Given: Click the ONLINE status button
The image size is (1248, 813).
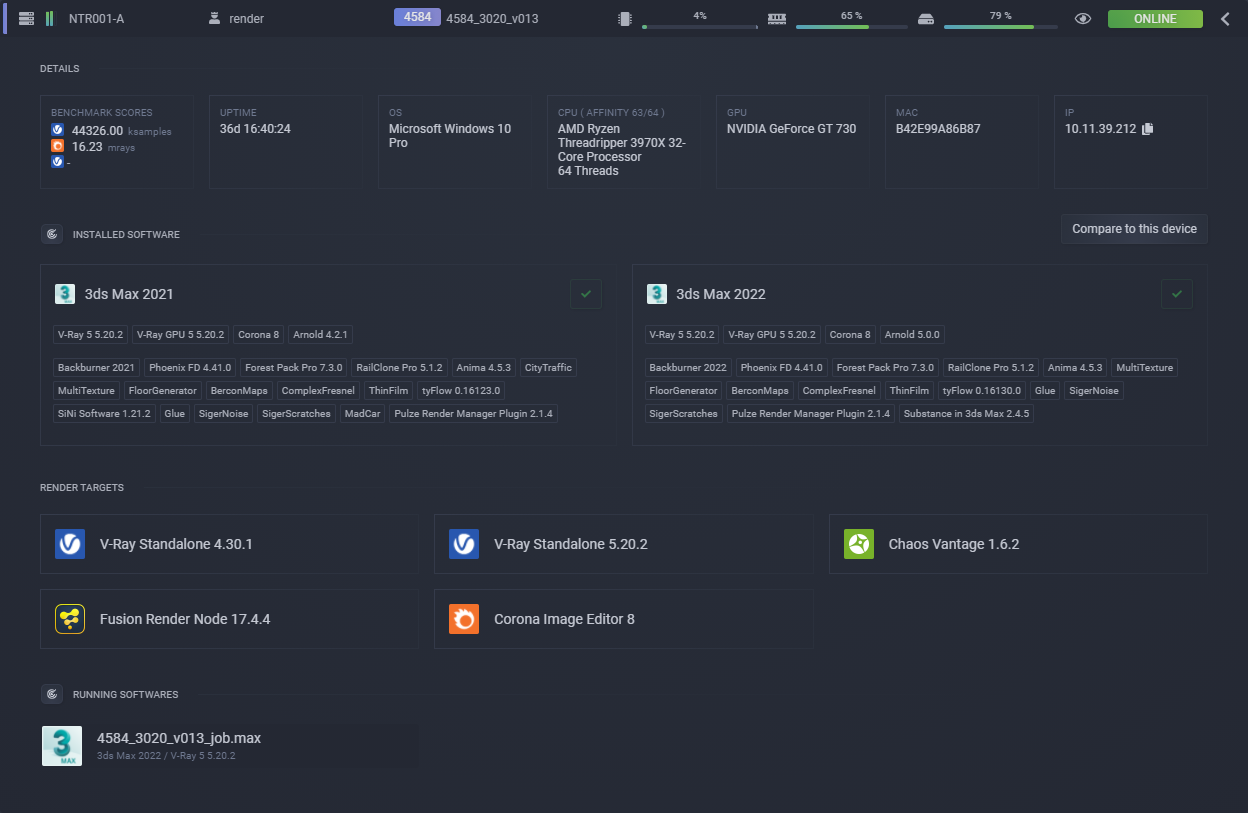Looking at the screenshot, I should [1155, 19].
